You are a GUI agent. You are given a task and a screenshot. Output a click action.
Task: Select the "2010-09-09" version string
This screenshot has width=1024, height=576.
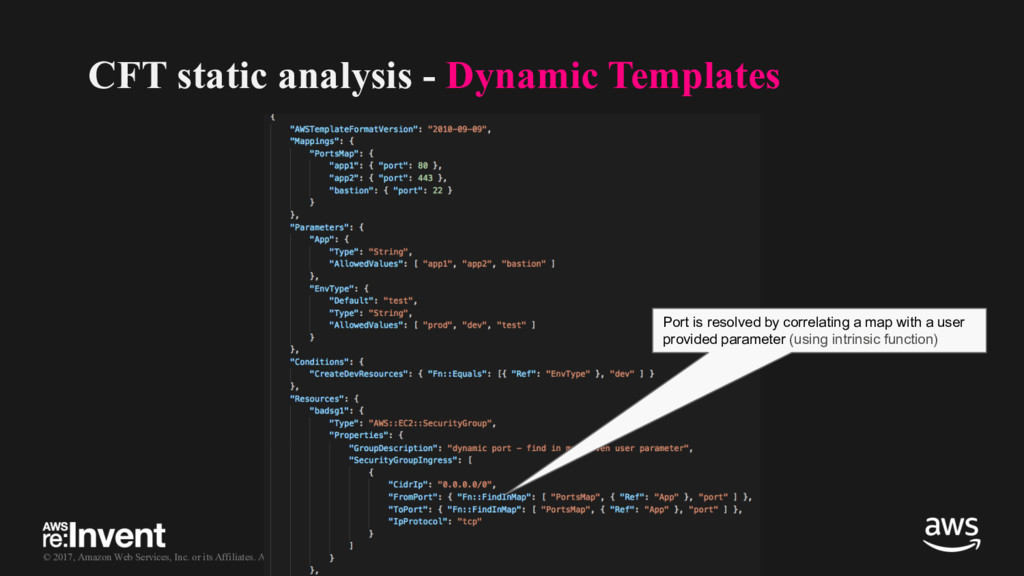click(x=457, y=129)
